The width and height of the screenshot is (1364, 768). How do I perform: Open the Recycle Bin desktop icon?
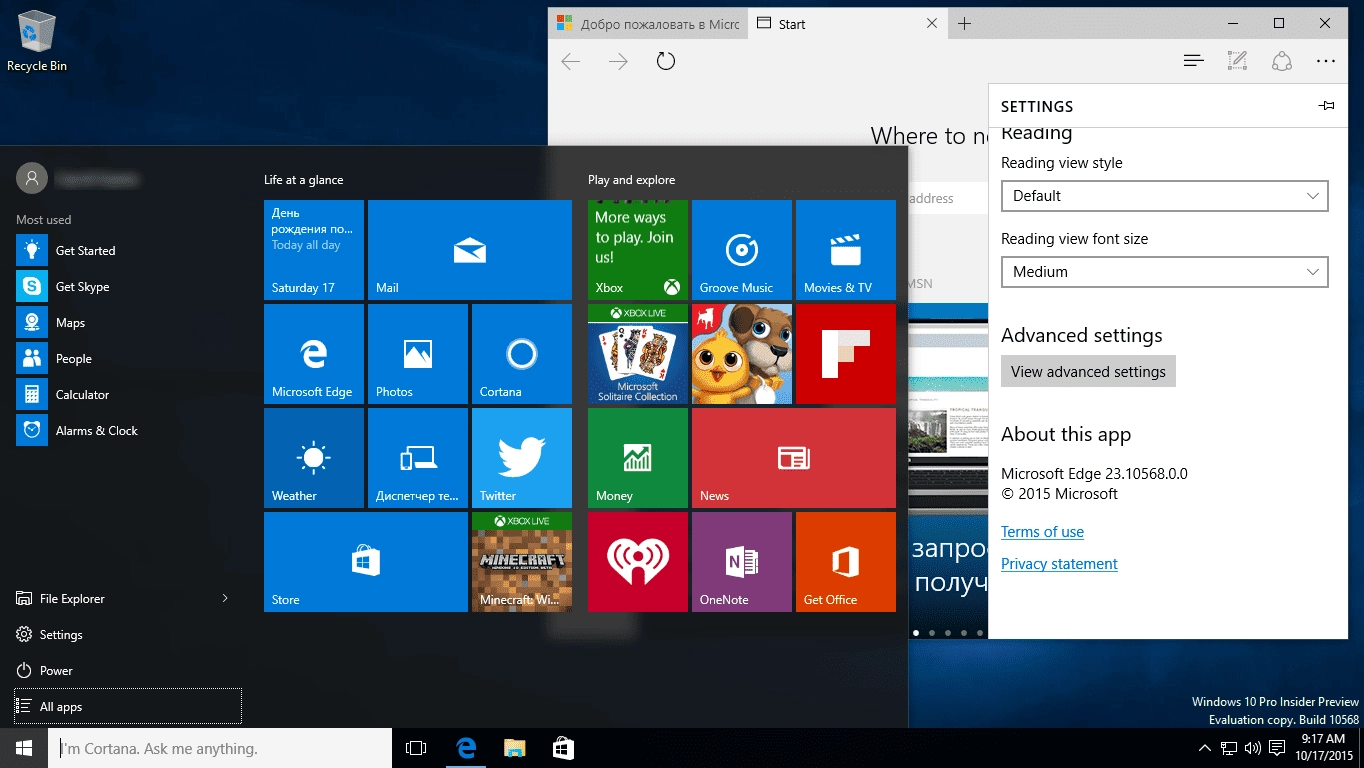tap(37, 42)
